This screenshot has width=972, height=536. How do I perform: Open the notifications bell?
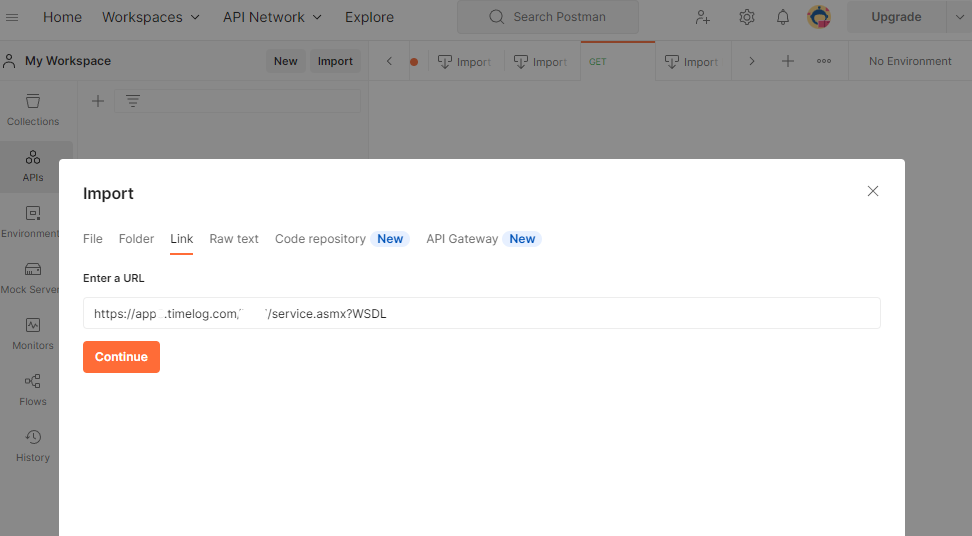coord(782,17)
